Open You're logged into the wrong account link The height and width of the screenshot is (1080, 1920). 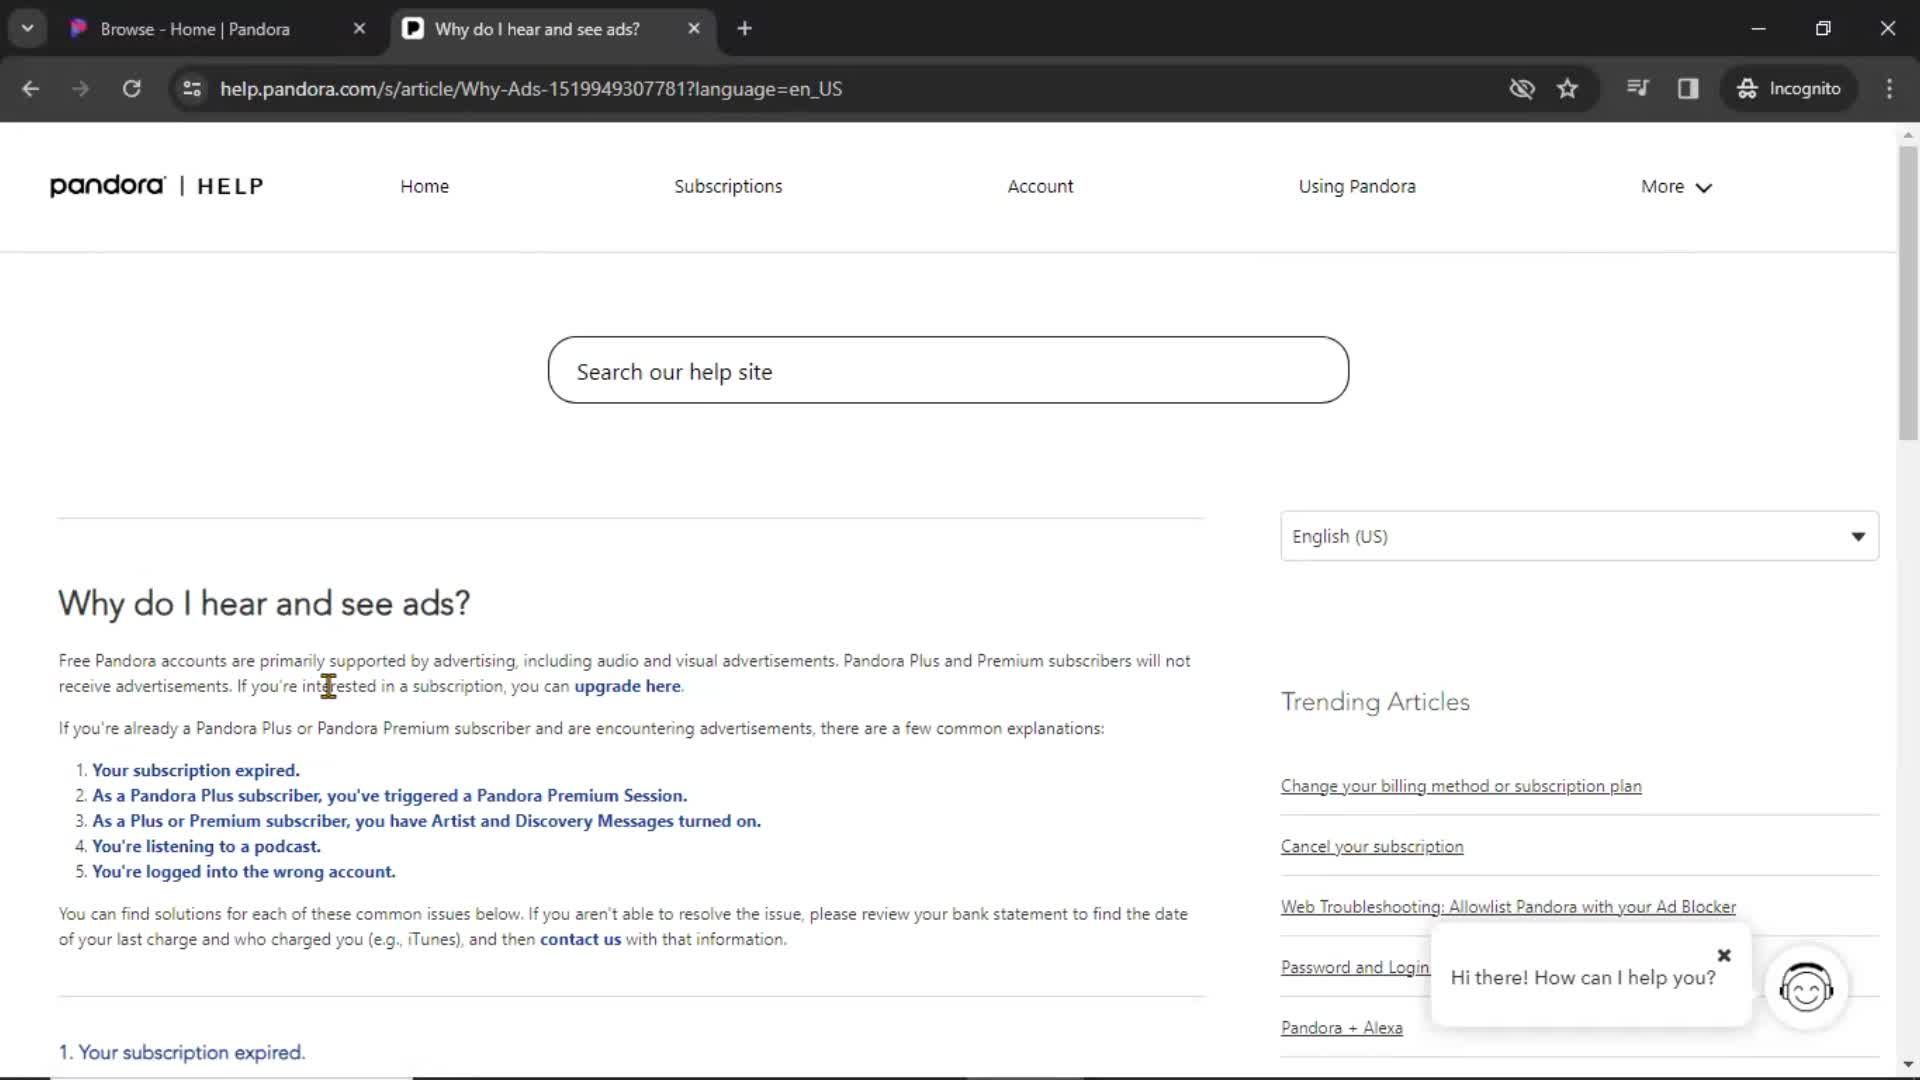tap(243, 872)
